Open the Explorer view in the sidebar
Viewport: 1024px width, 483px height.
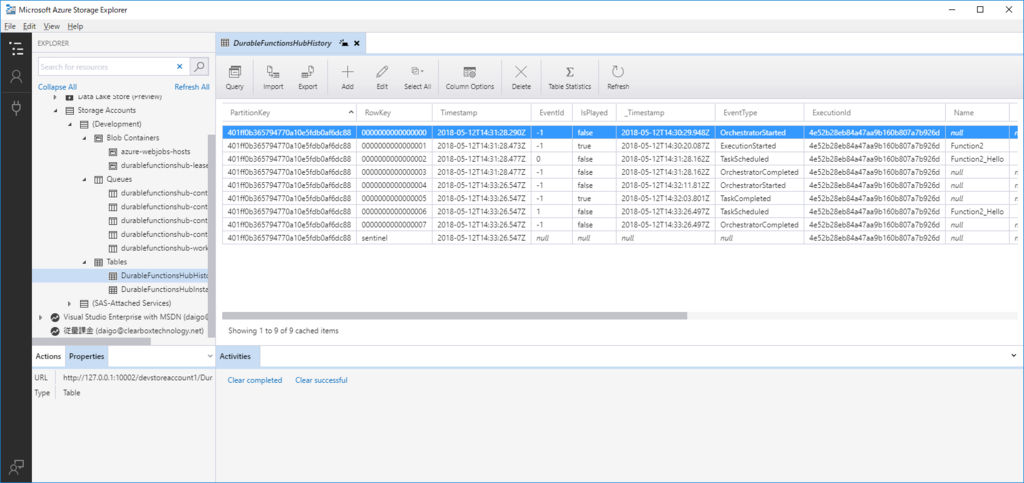coord(16,48)
